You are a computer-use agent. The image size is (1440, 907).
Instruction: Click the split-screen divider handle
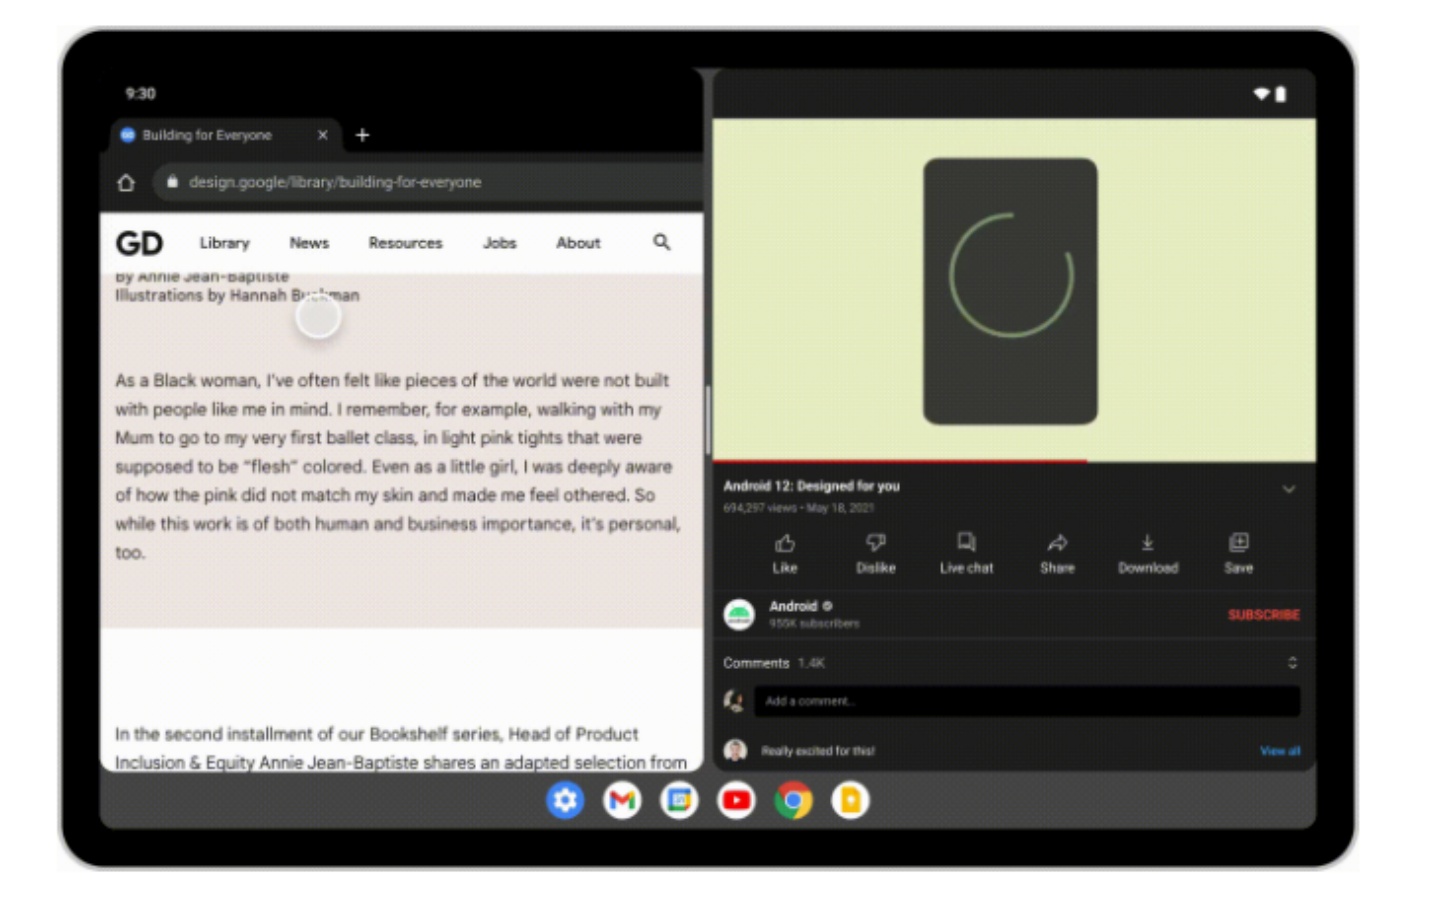(708, 420)
